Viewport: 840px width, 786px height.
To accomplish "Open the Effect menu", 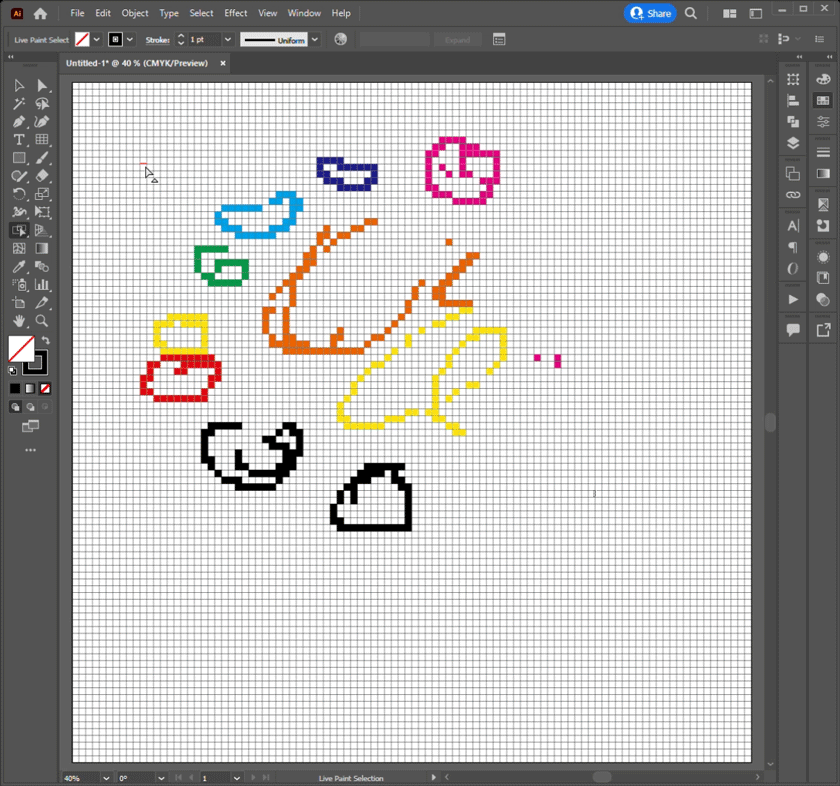I will pyautogui.click(x=236, y=13).
